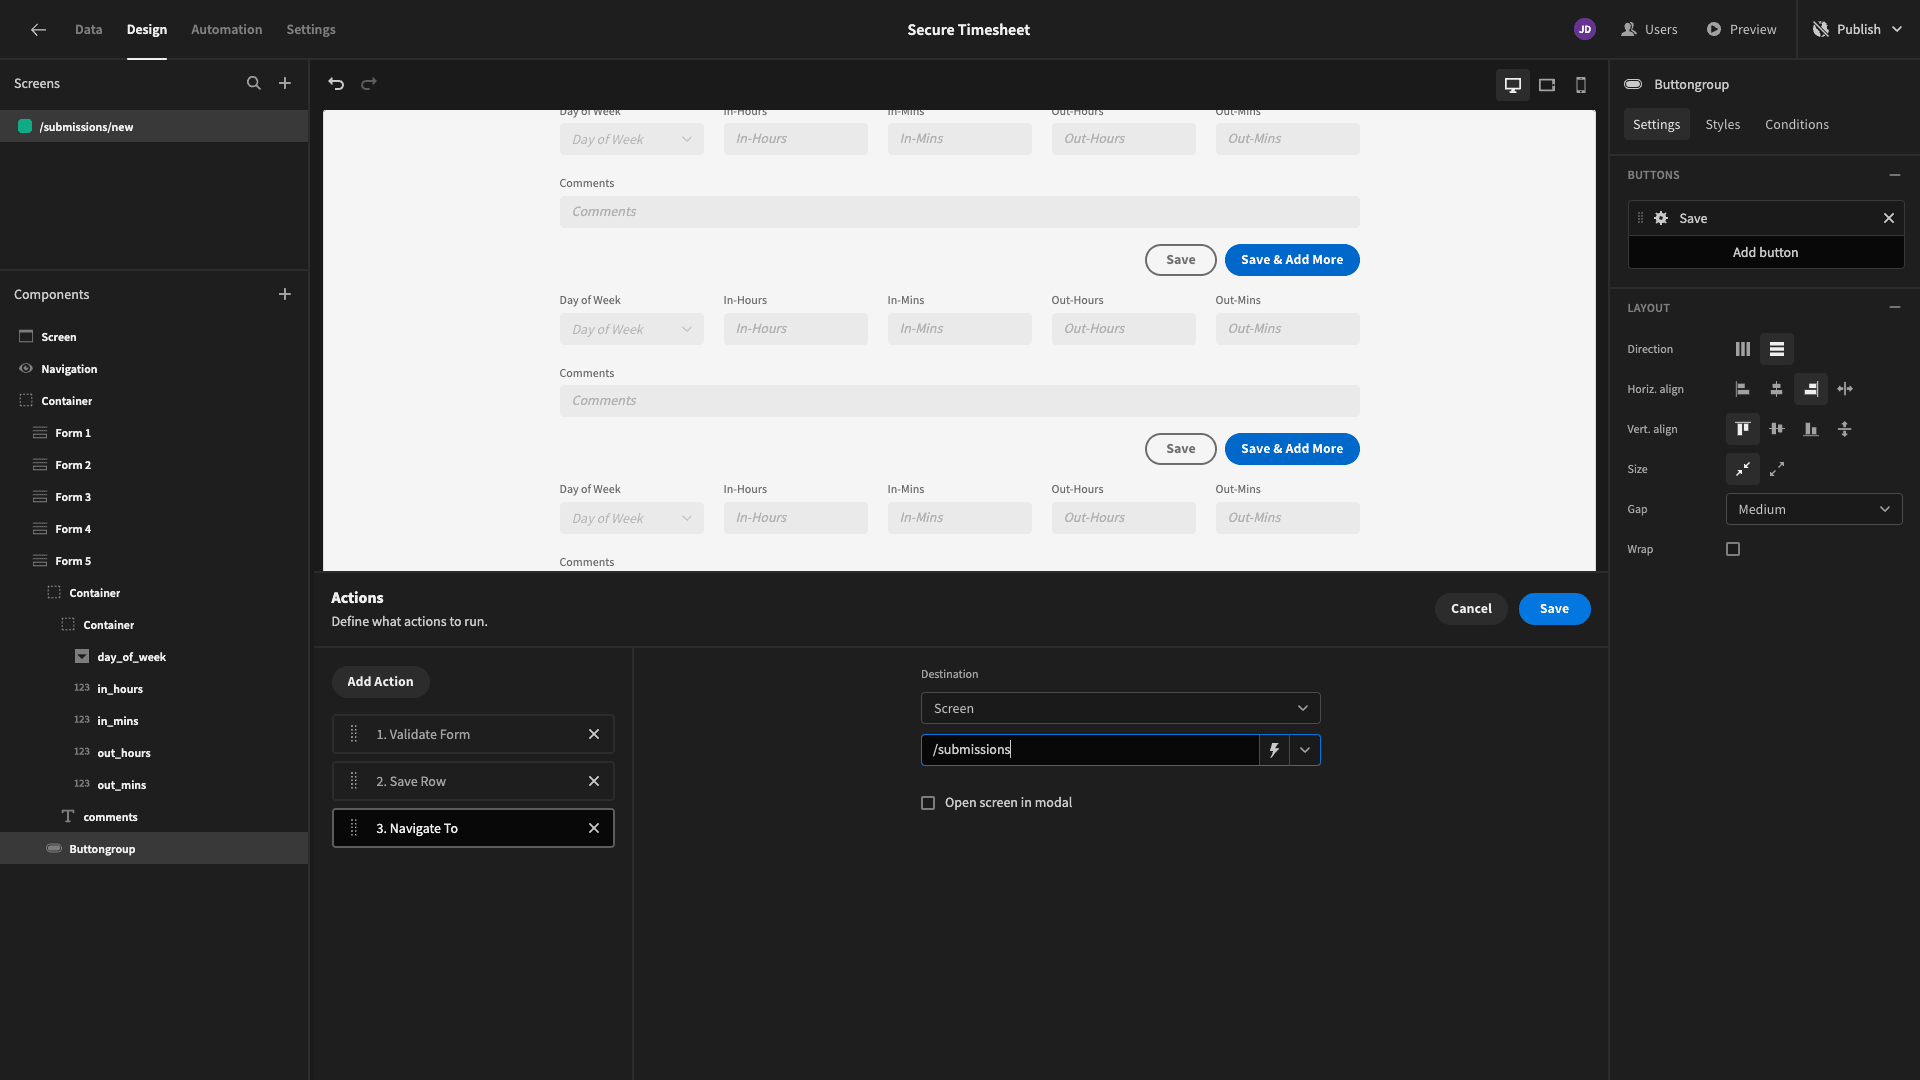
Task: Delete the Validate Form action
Action: click(594, 734)
